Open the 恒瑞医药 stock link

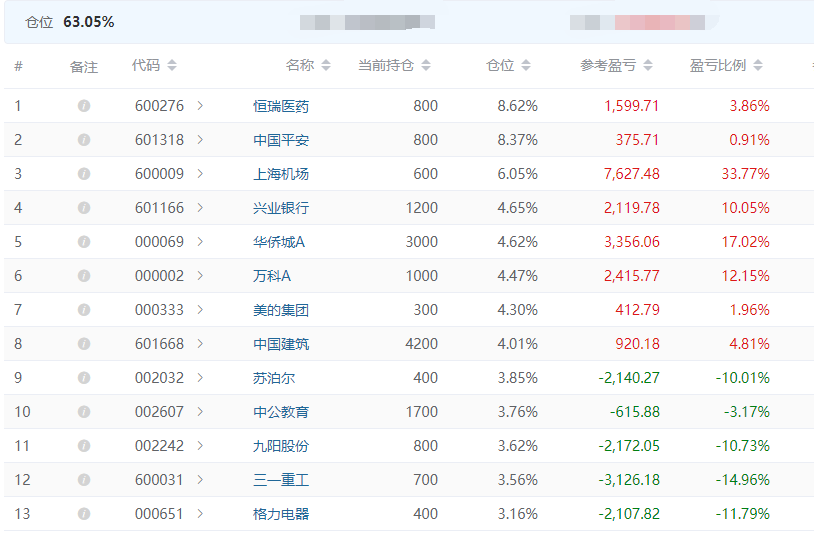tap(281, 106)
